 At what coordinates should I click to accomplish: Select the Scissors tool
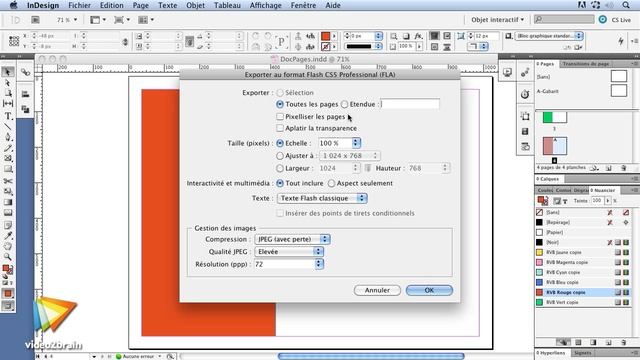8,181
